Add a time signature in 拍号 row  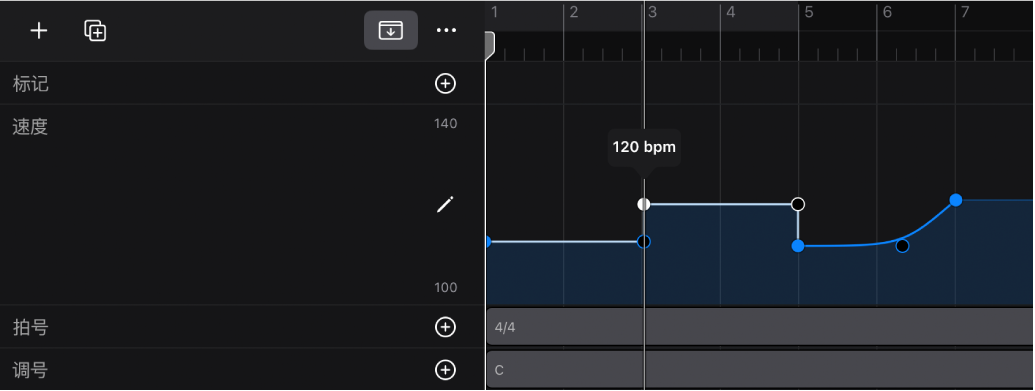click(x=446, y=327)
